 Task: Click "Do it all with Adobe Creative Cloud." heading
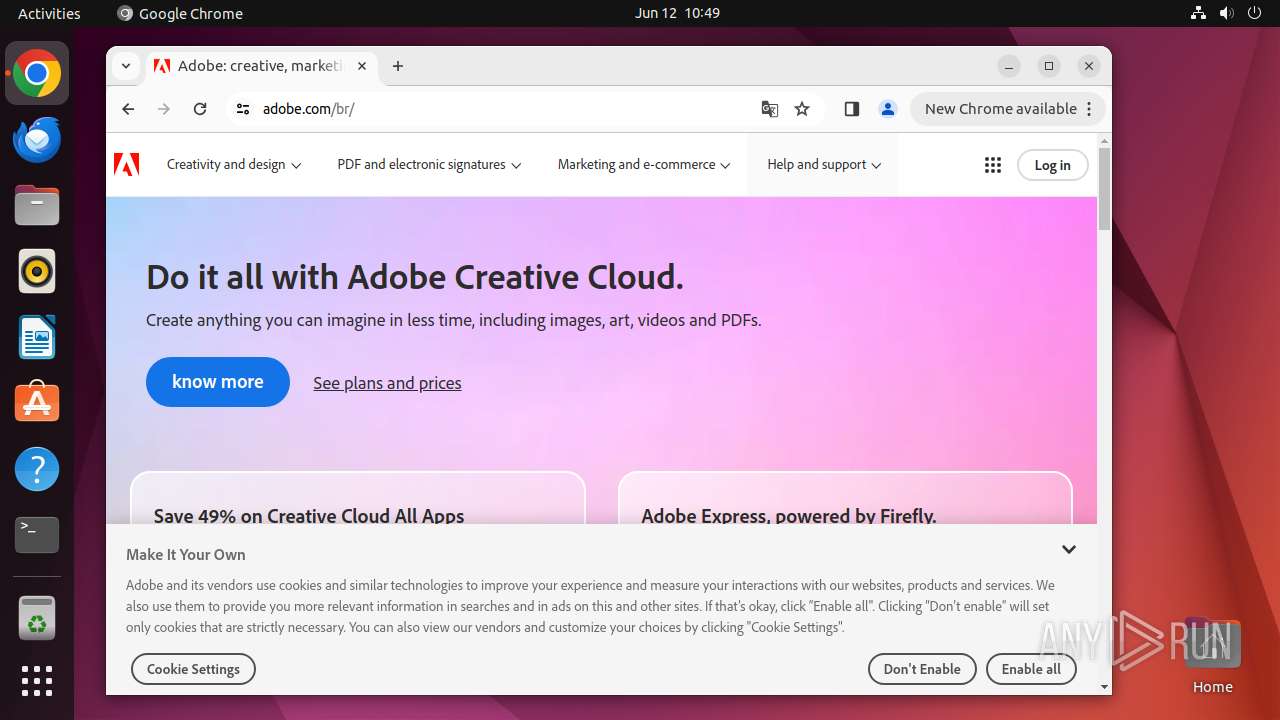click(x=415, y=277)
